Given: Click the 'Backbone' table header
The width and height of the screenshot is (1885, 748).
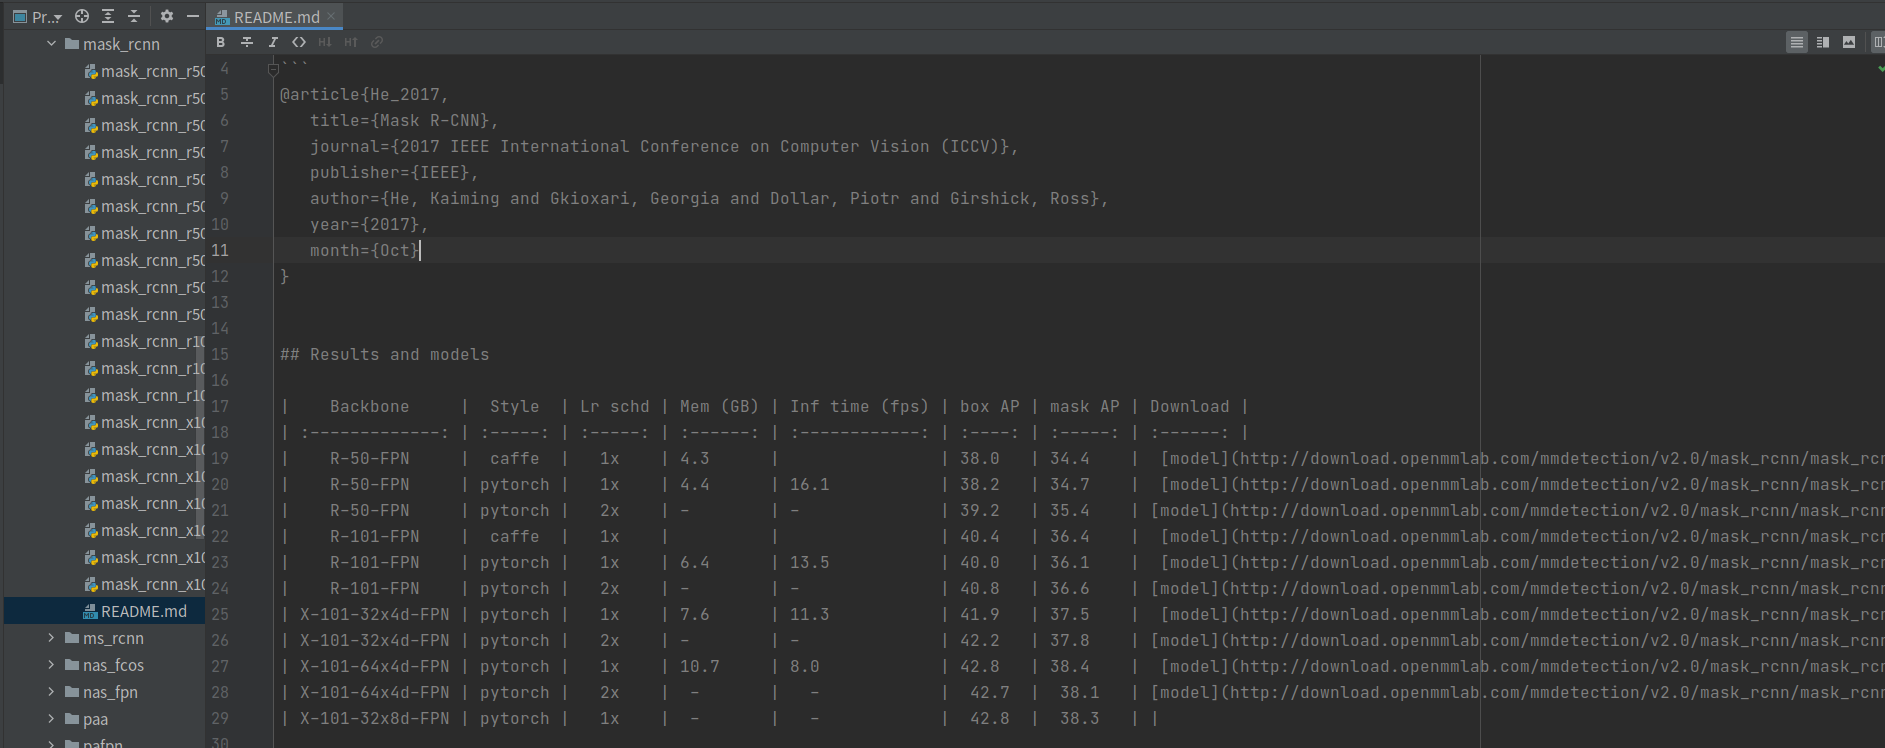Looking at the screenshot, I should [x=369, y=406].
